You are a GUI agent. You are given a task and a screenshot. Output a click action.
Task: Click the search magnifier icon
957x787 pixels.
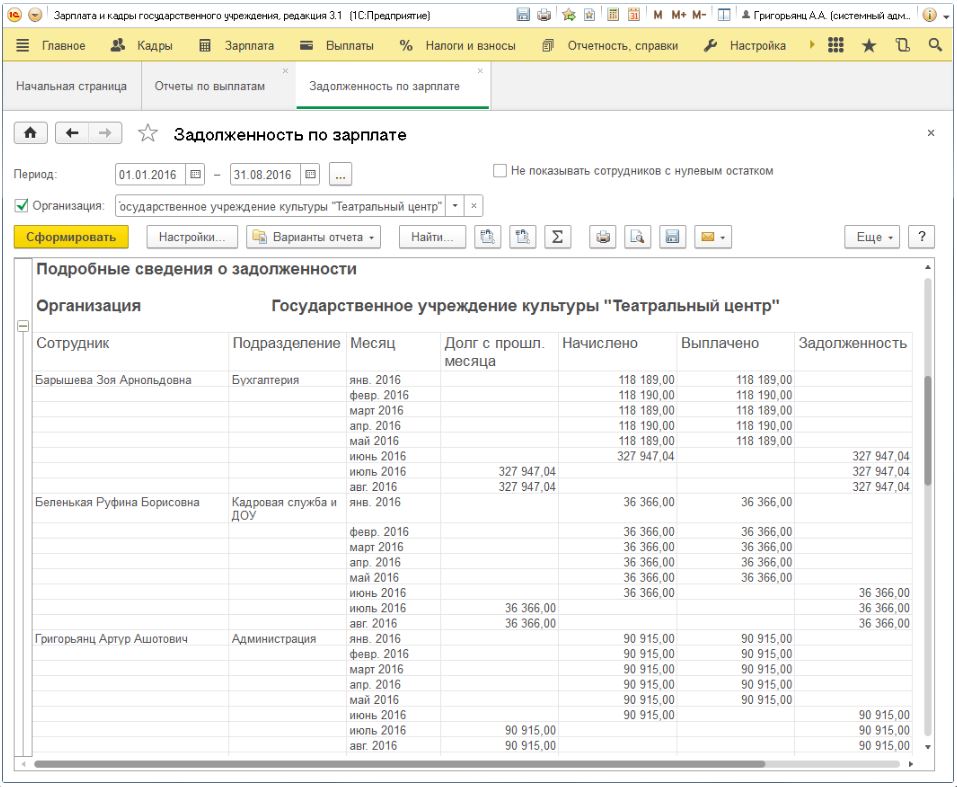point(934,46)
